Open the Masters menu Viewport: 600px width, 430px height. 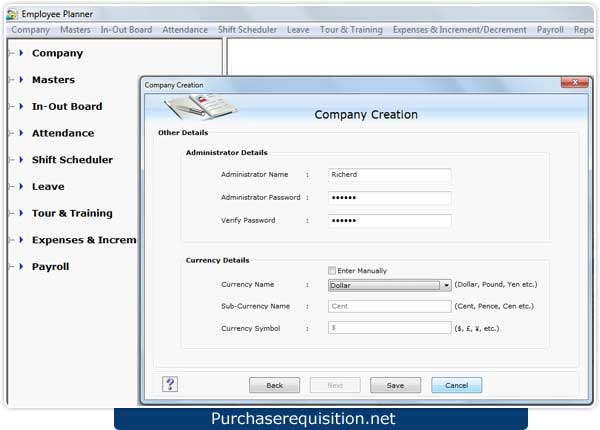pos(75,30)
